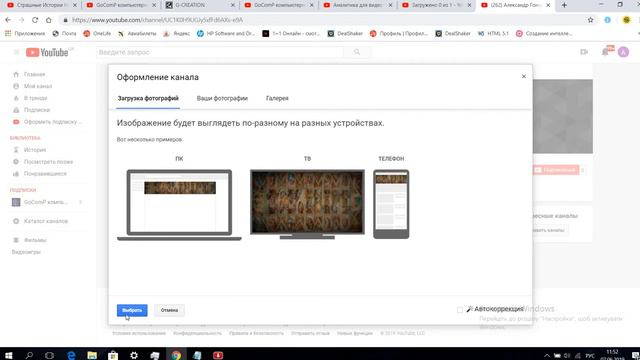Click the browser forward arrow
Screen dimensions: 640x360
pos(22,20)
